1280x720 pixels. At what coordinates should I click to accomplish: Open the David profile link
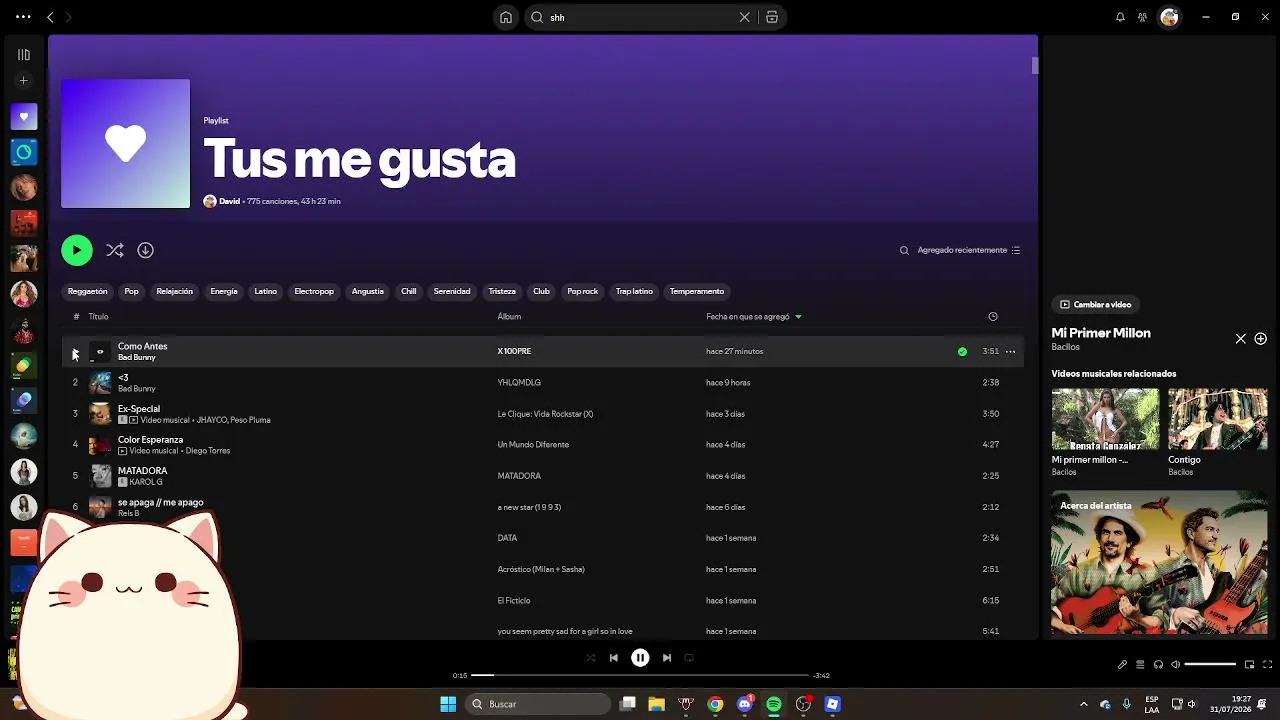pos(229,201)
